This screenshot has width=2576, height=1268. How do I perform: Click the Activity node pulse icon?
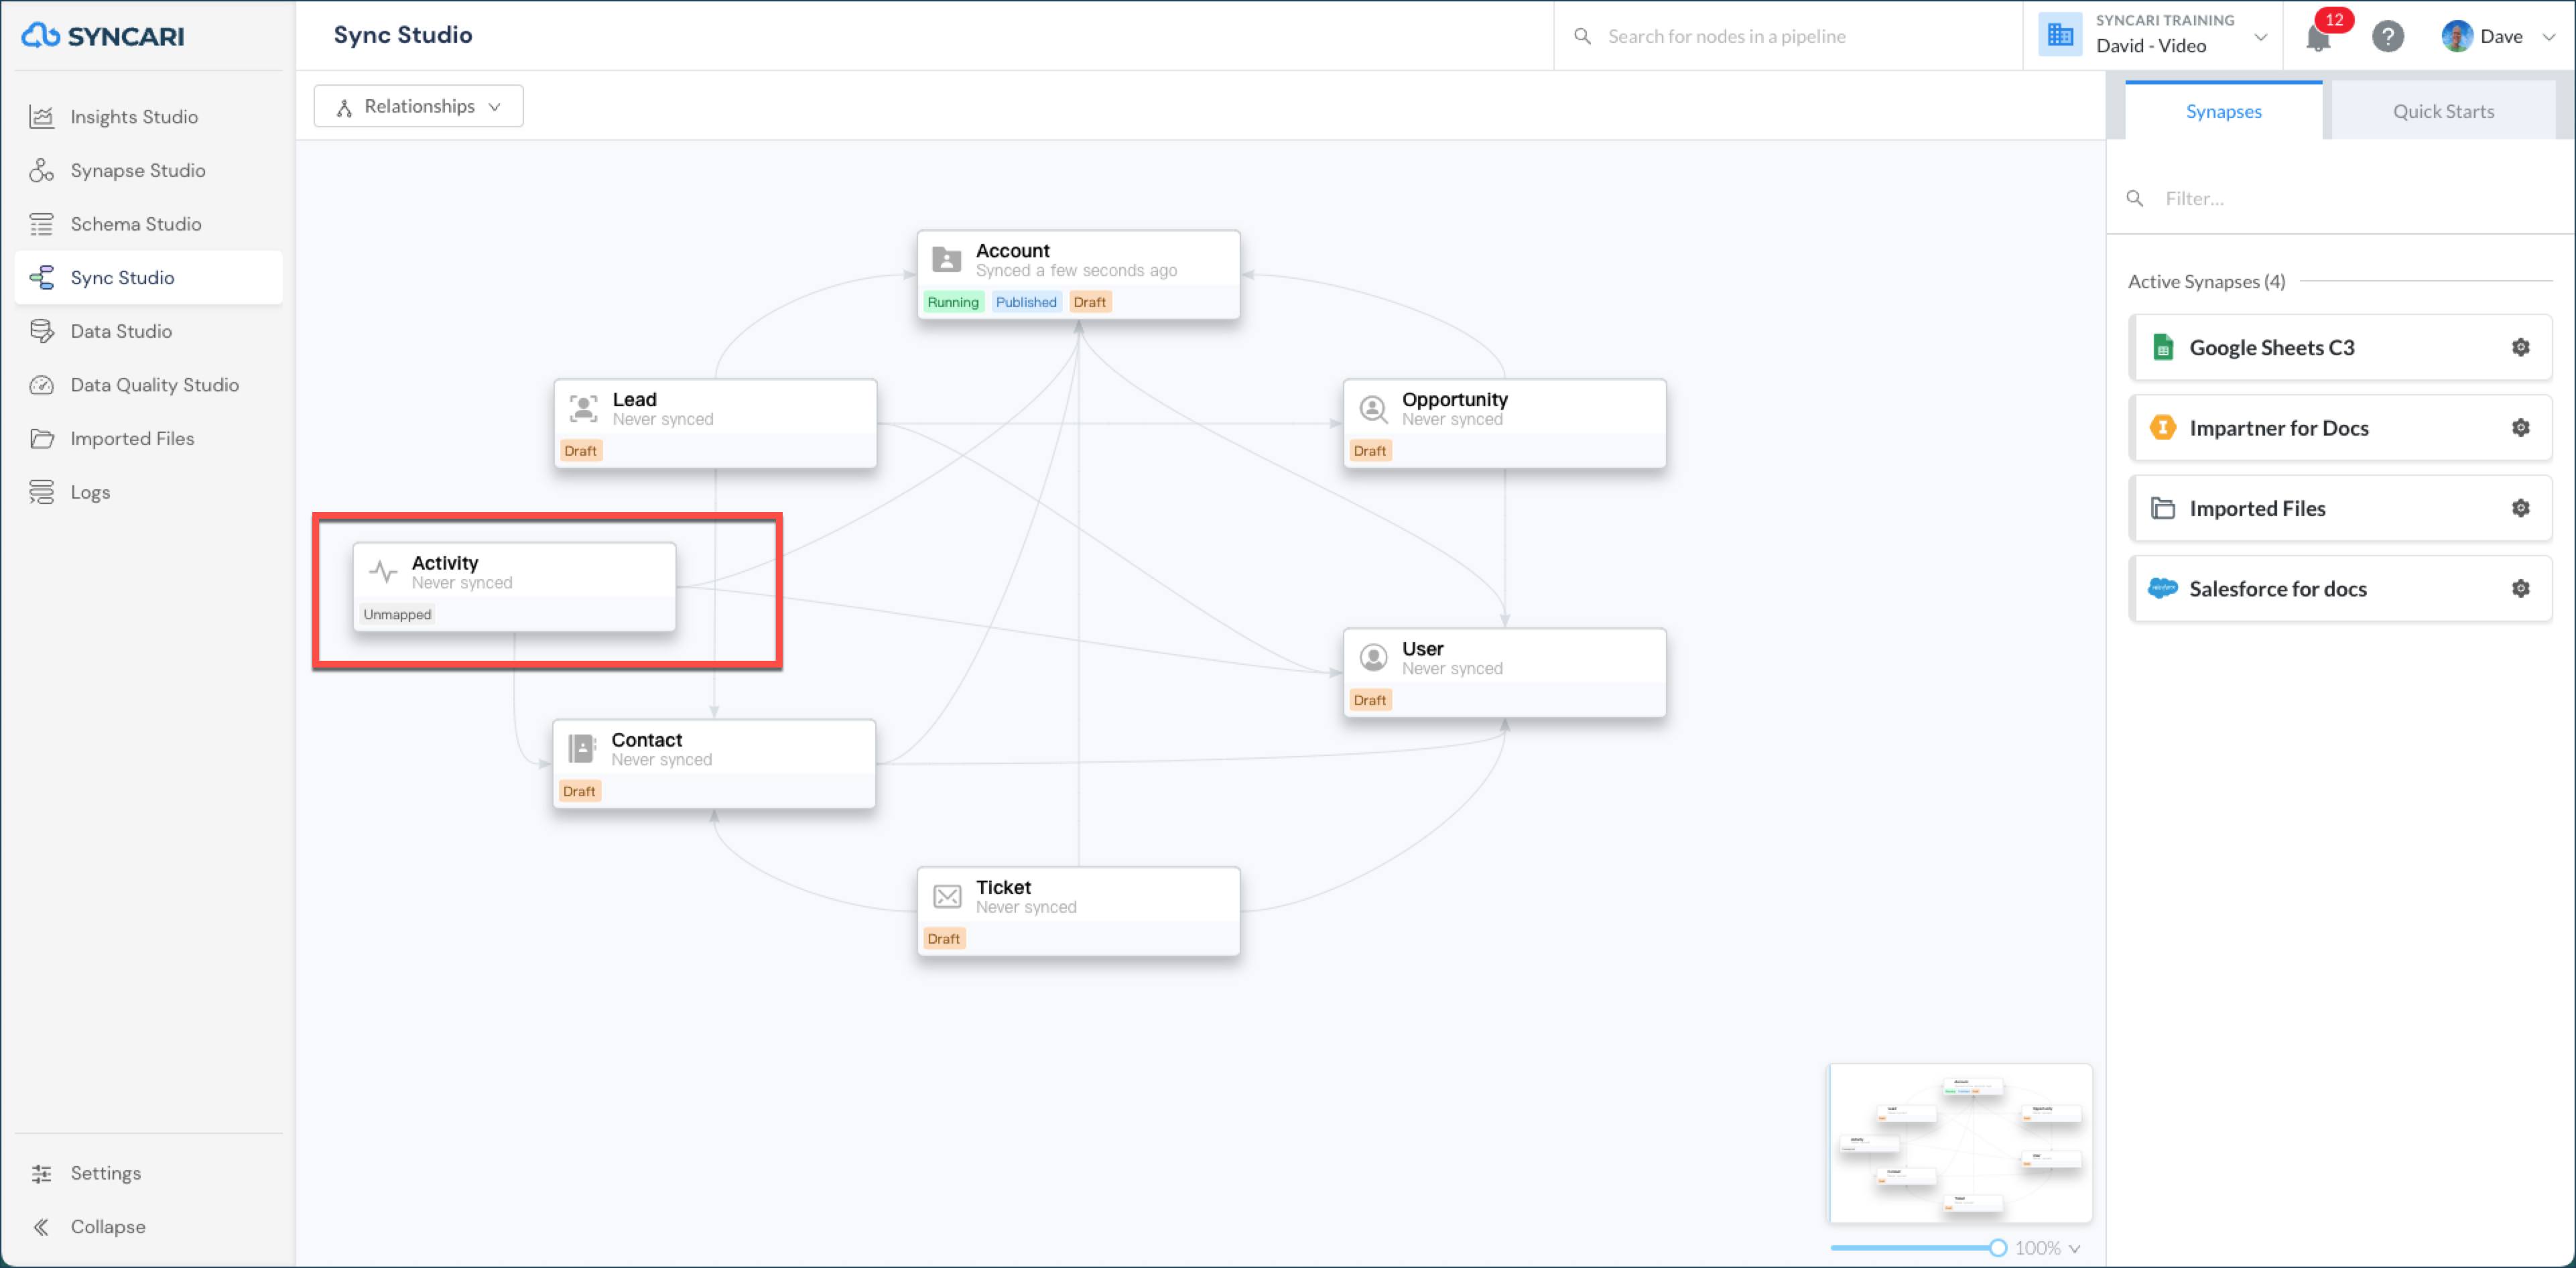point(383,572)
